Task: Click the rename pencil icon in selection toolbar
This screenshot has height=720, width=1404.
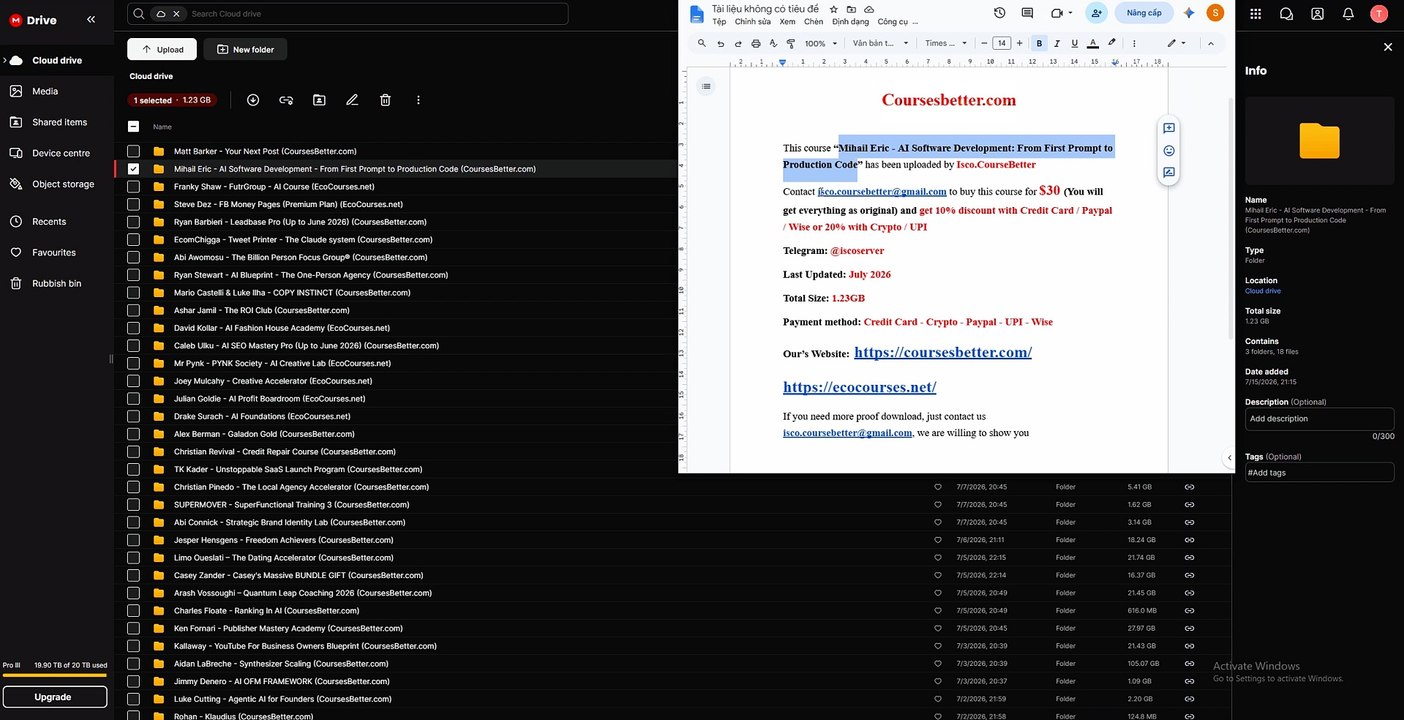Action: coord(352,100)
